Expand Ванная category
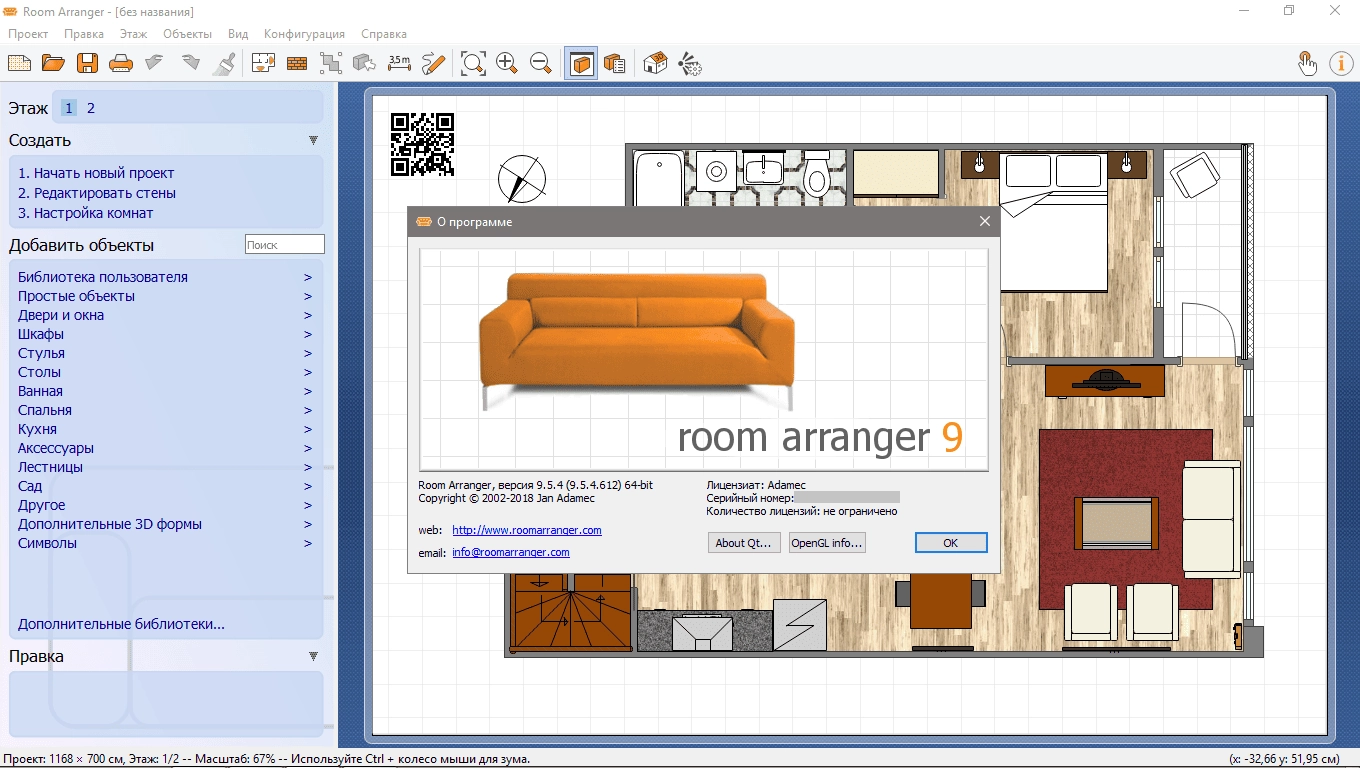Image resolution: width=1360 pixels, height=768 pixels. click(165, 391)
